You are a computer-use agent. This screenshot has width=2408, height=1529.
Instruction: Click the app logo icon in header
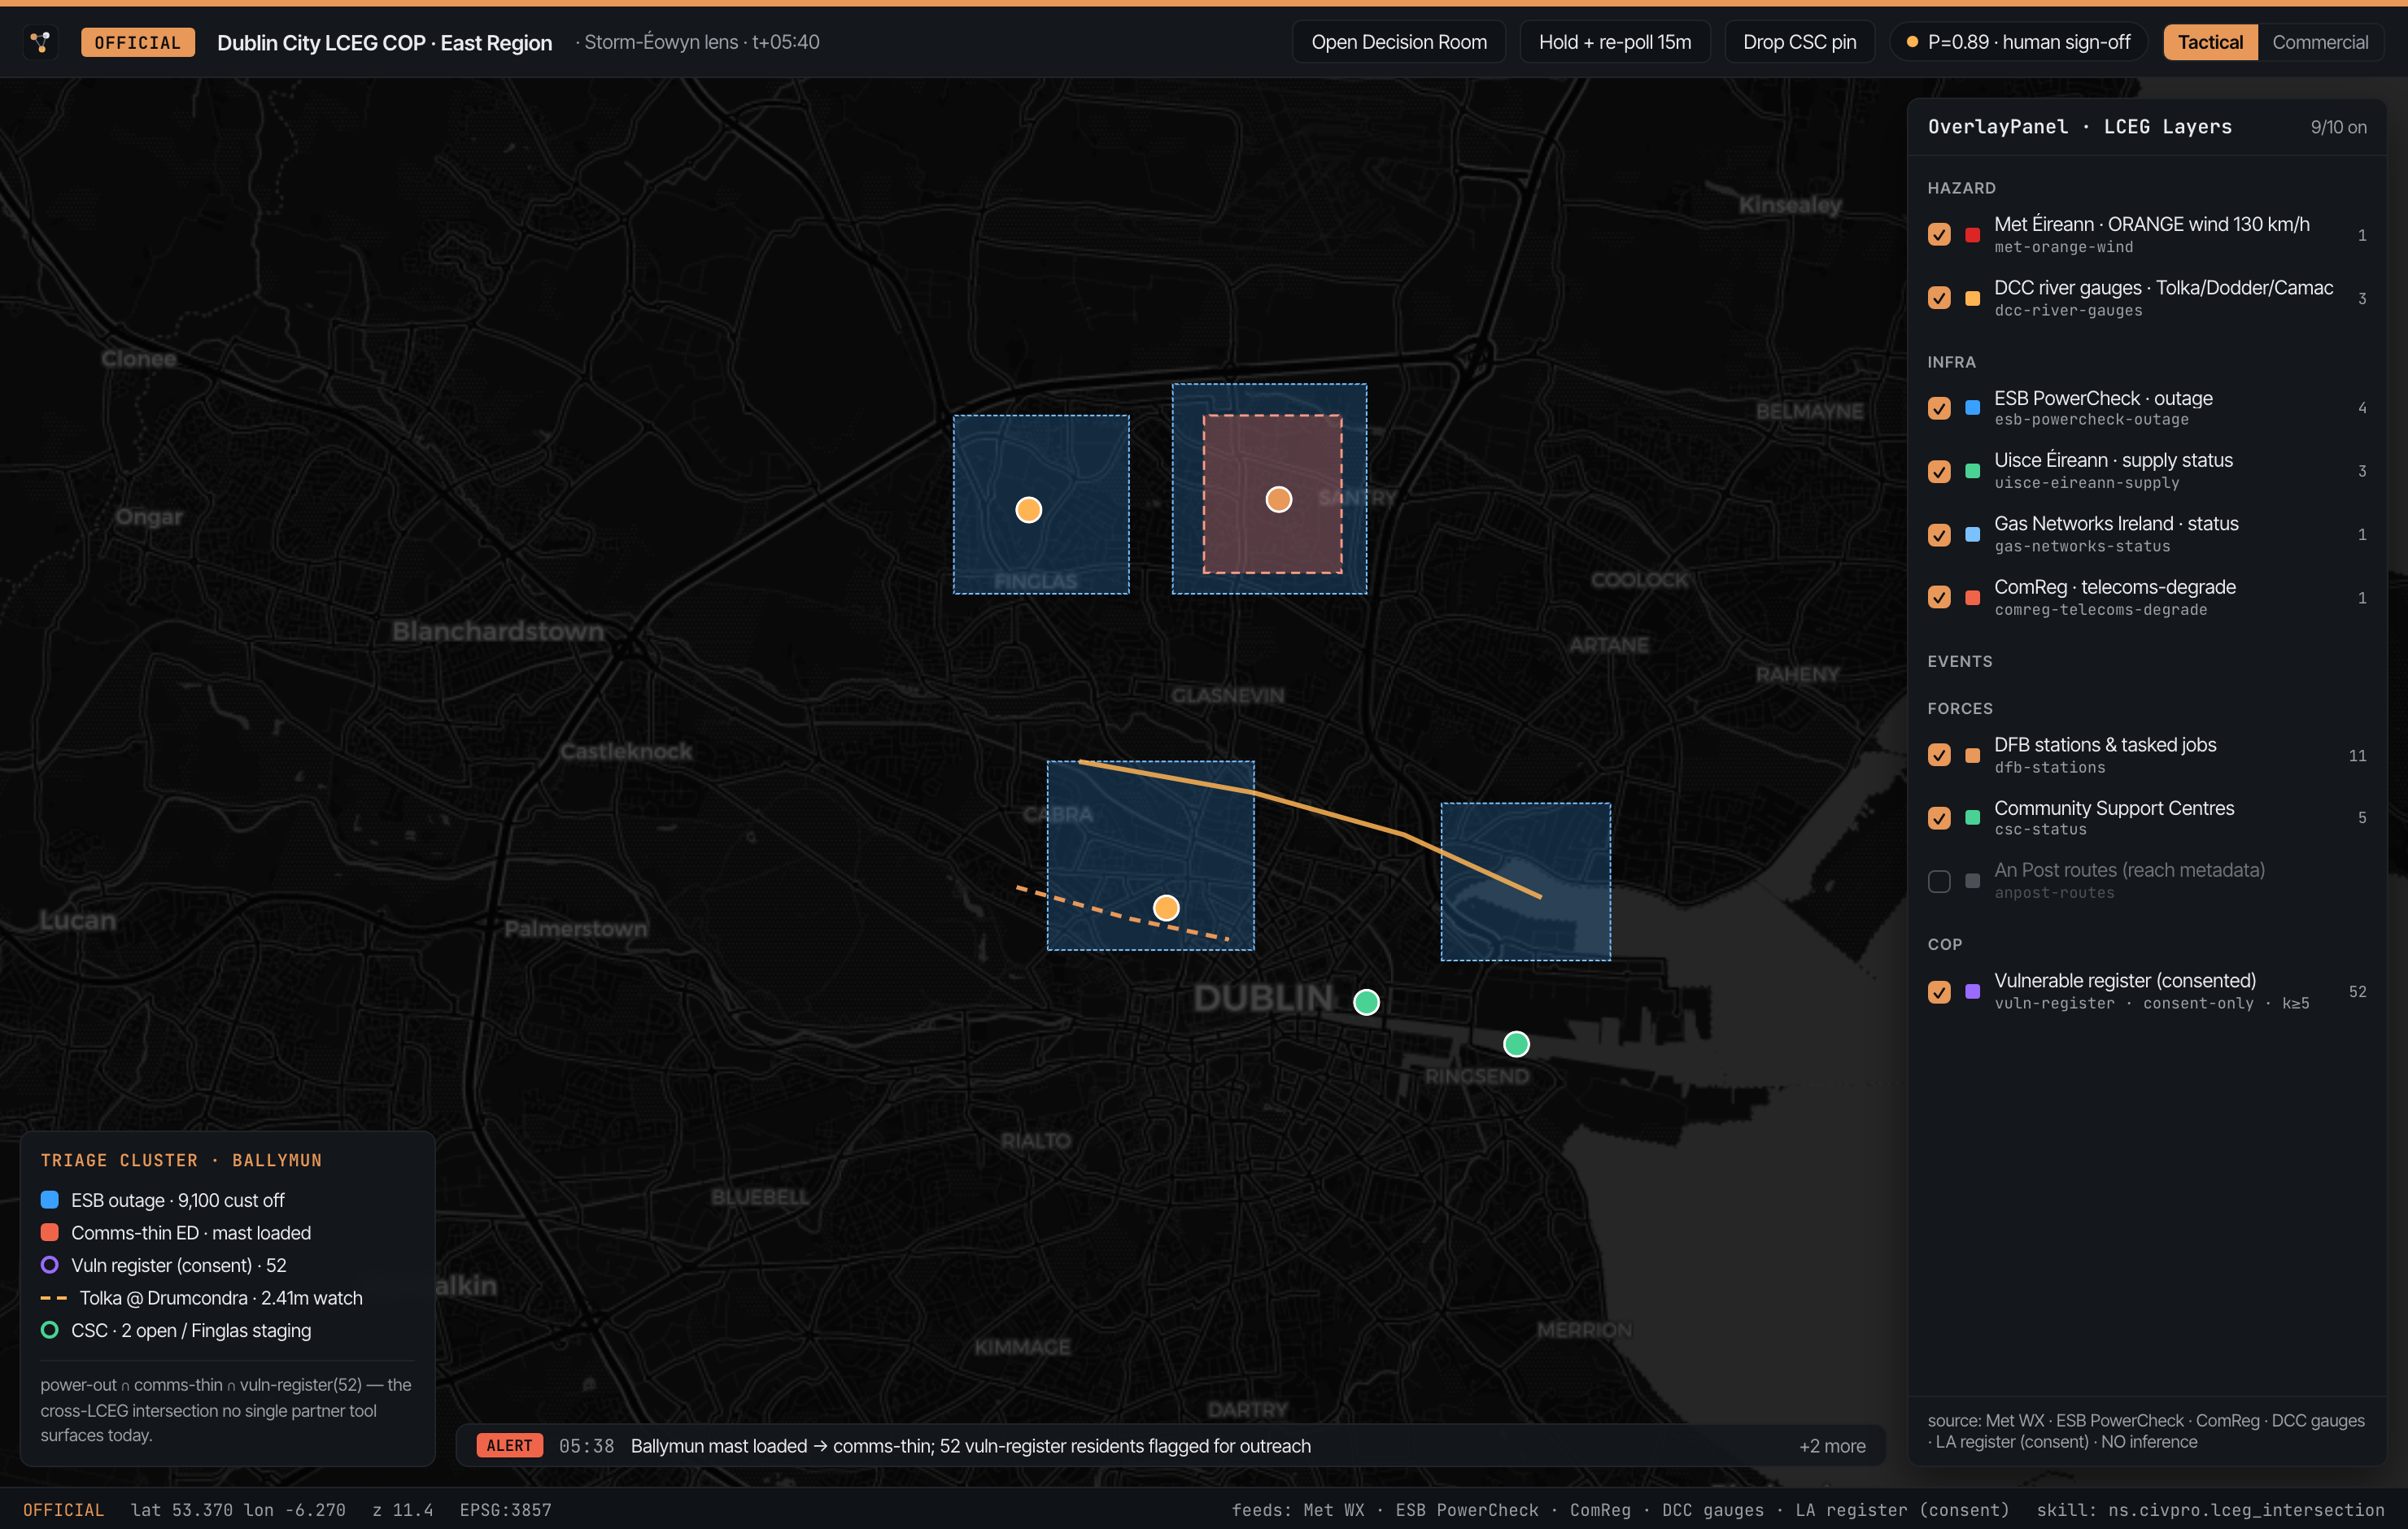point(40,42)
